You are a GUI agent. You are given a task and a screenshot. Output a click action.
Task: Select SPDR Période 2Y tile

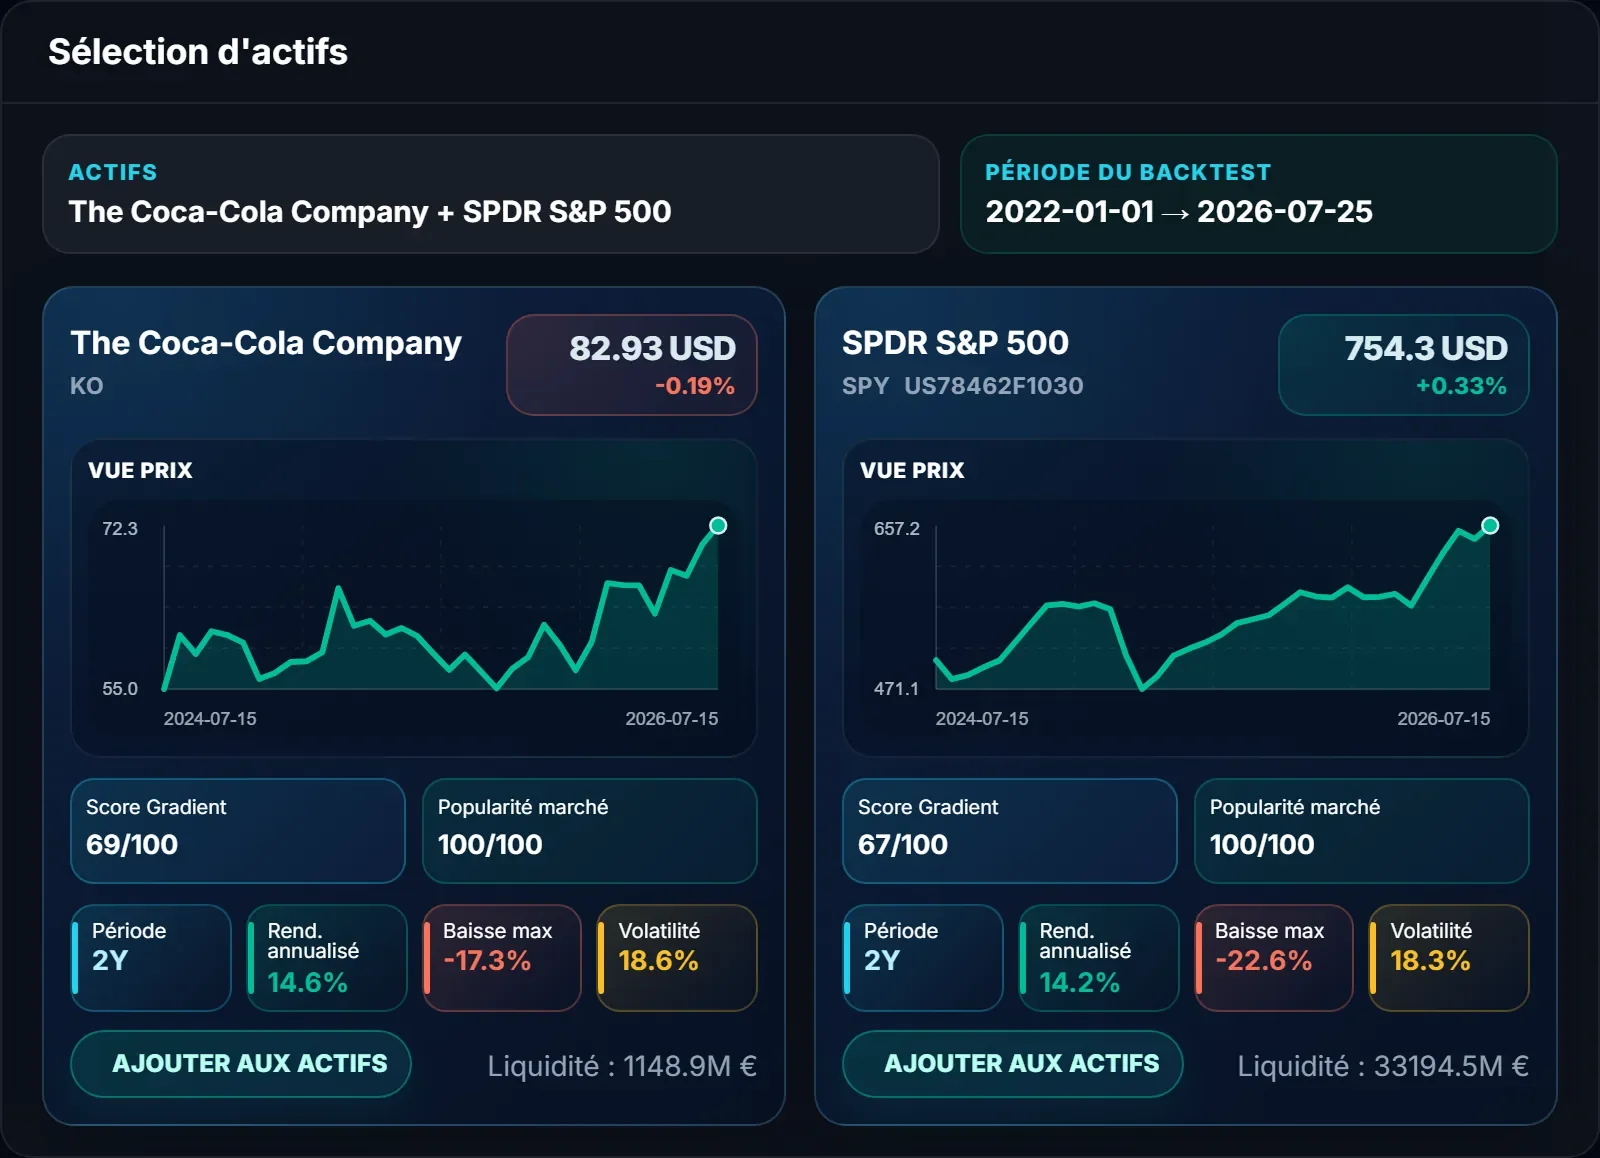[x=923, y=958]
